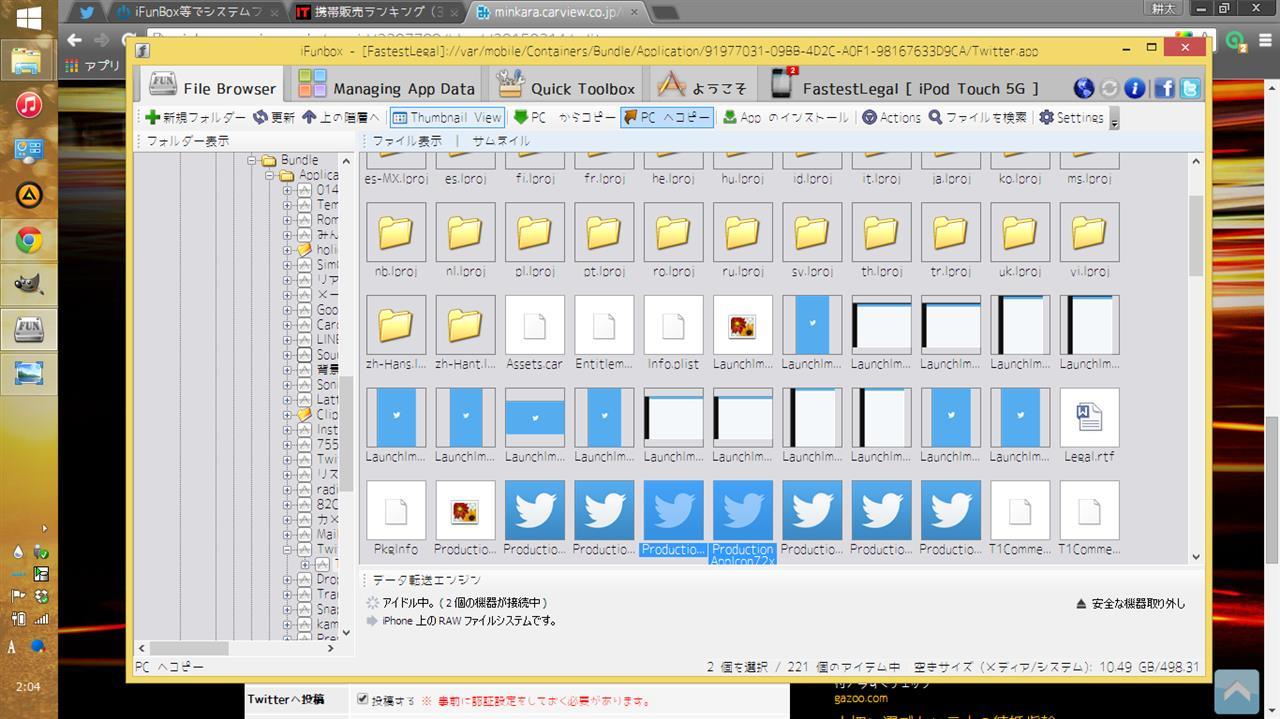This screenshot has width=1280, height=719.
Task: Click ファイル表示 pane label
Action: tap(407, 141)
